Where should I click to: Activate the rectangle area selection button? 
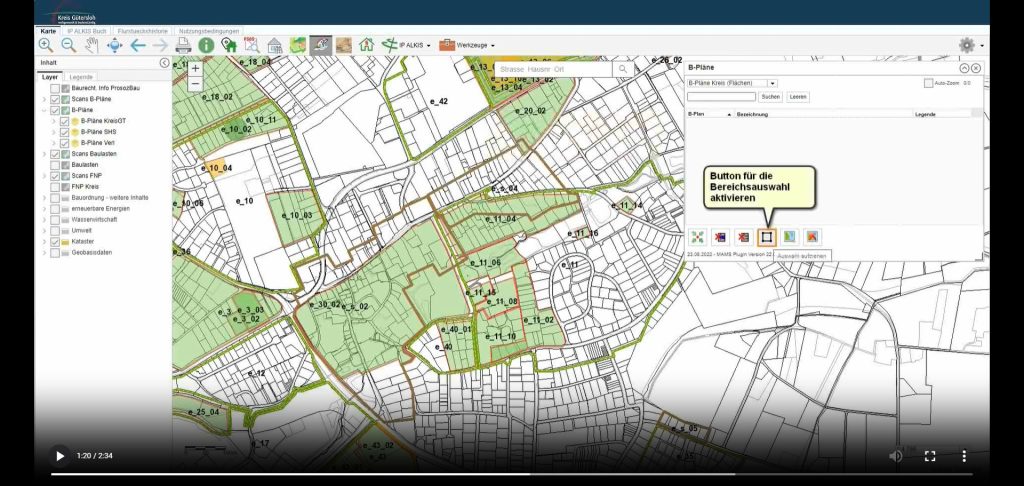pyautogui.click(x=767, y=236)
